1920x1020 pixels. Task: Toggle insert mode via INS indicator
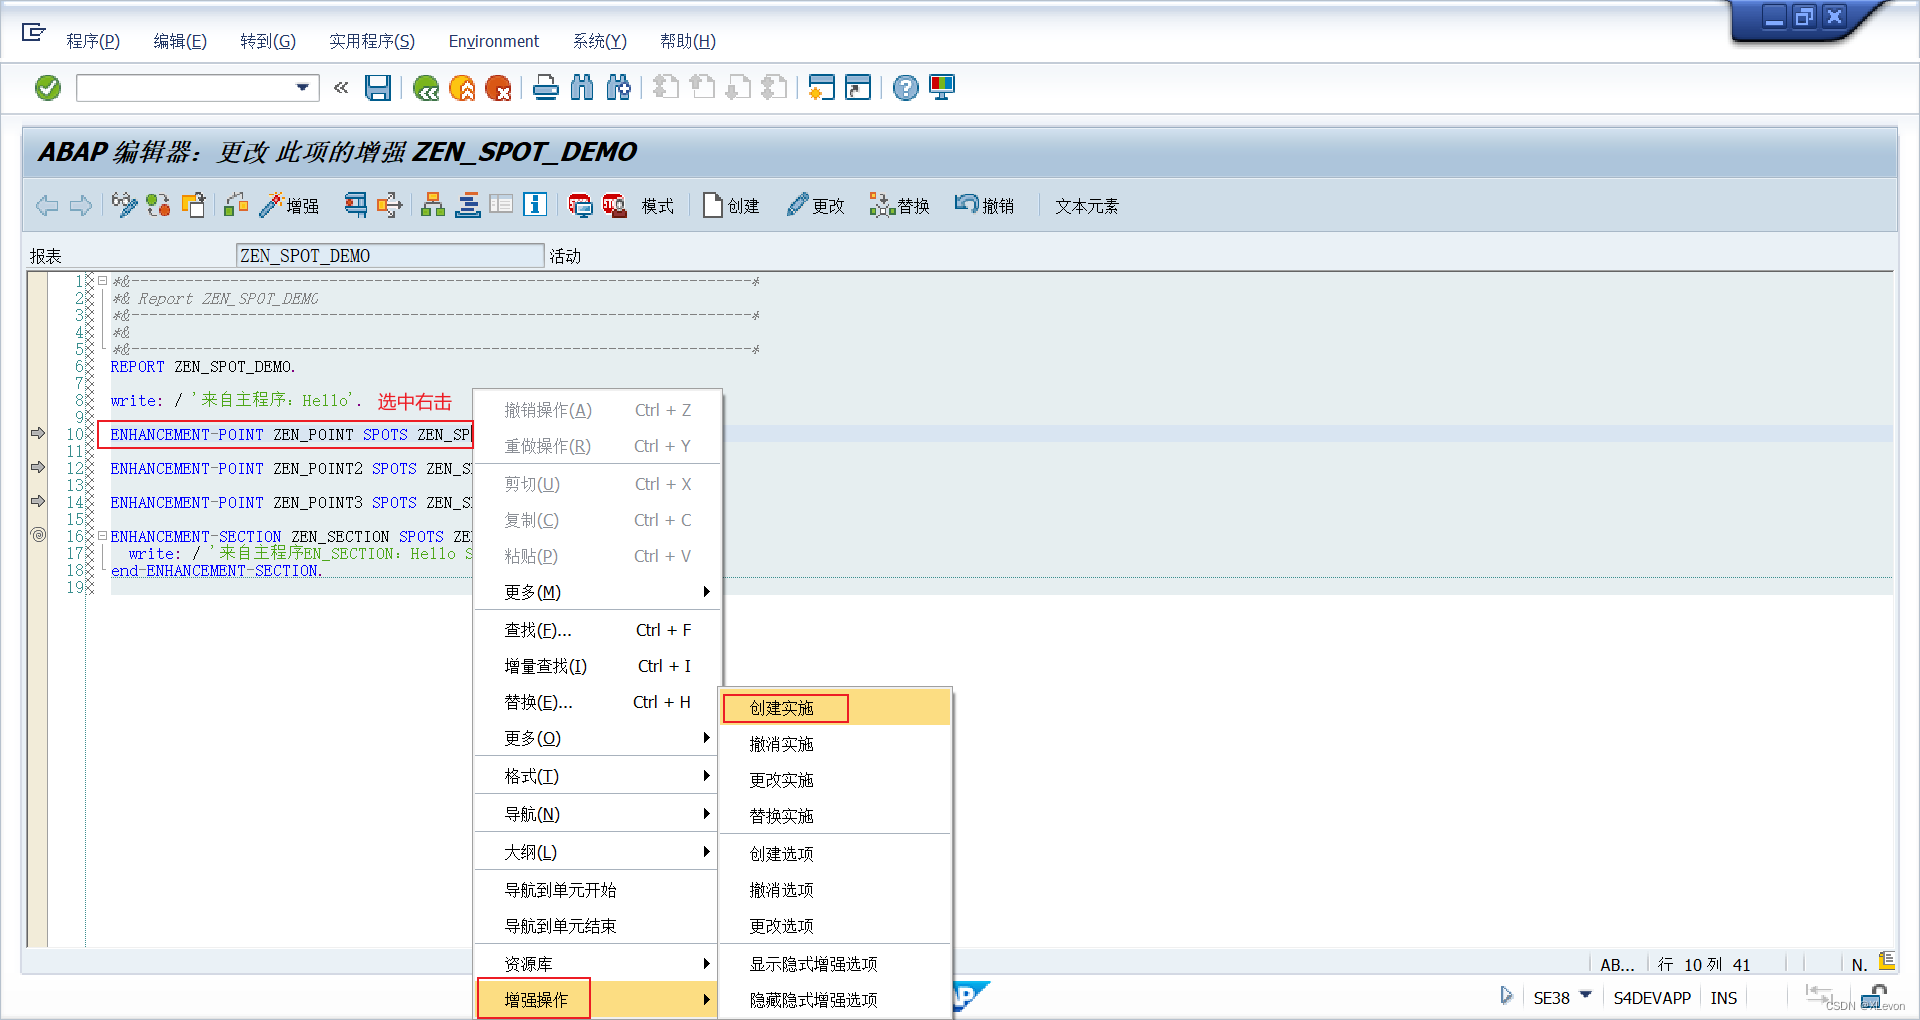[x=1724, y=997]
